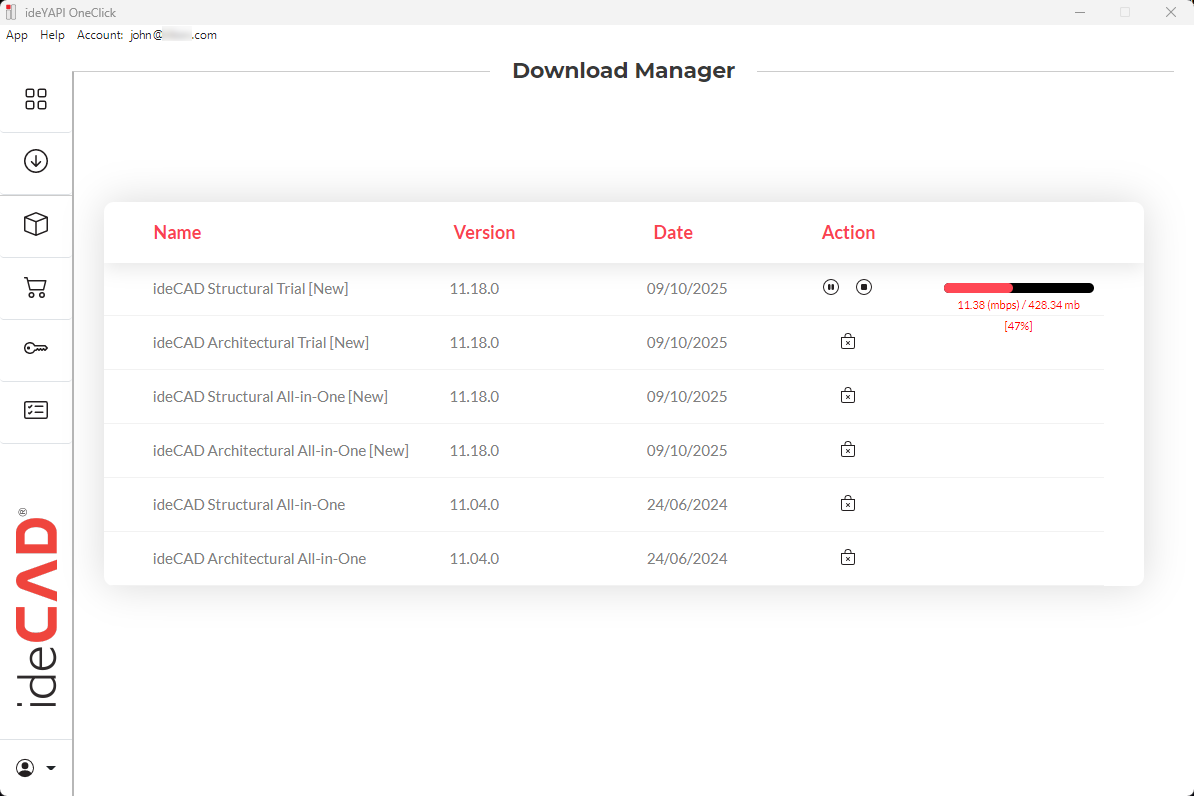The image size is (1194, 796).
Task: Click the locked bag icon for Structural All-in-One [New]
Action: pos(848,395)
